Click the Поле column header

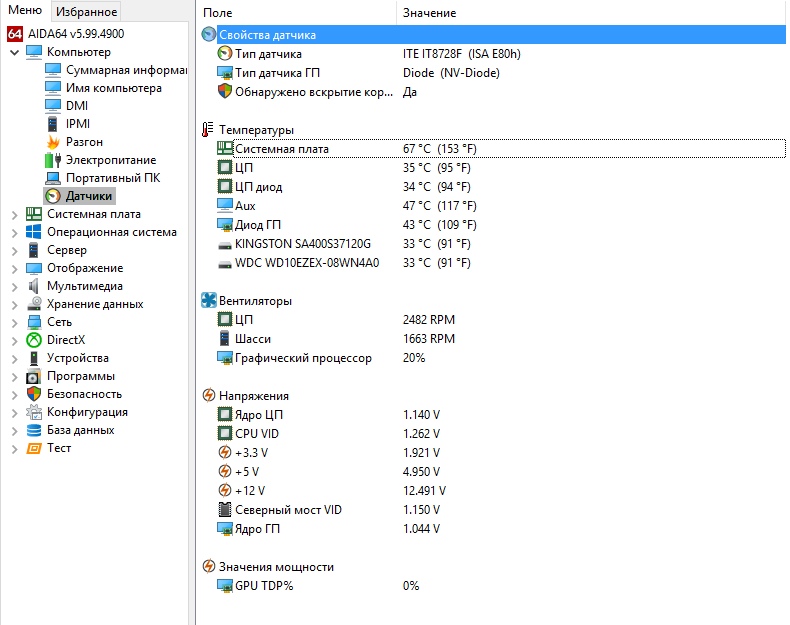(217, 13)
